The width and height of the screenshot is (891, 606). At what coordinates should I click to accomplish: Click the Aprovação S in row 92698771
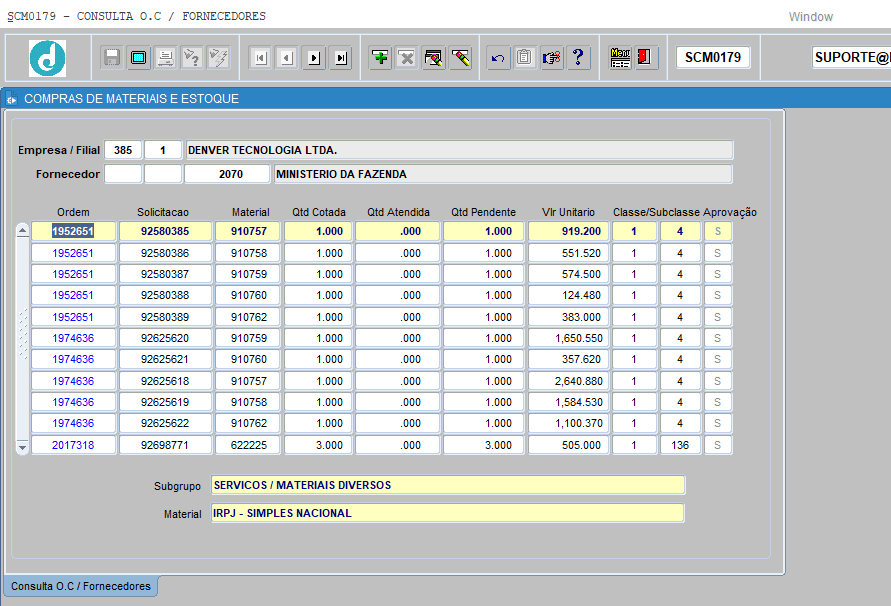click(718, 445)
